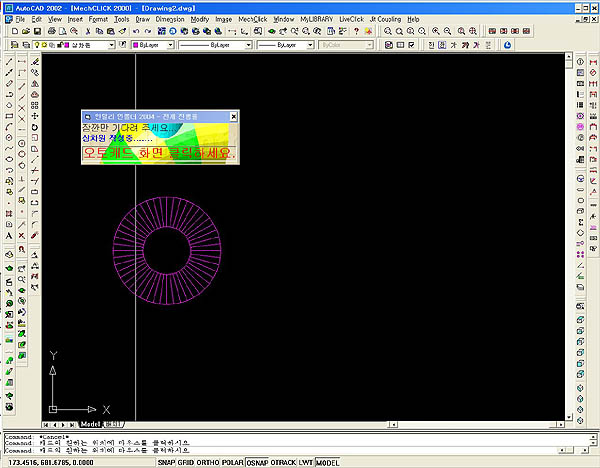This screenshot has height=468, width=600.
Task: Click the Zoom In magnifier icon
Action: pyautogui.click(x=436, y=31)
